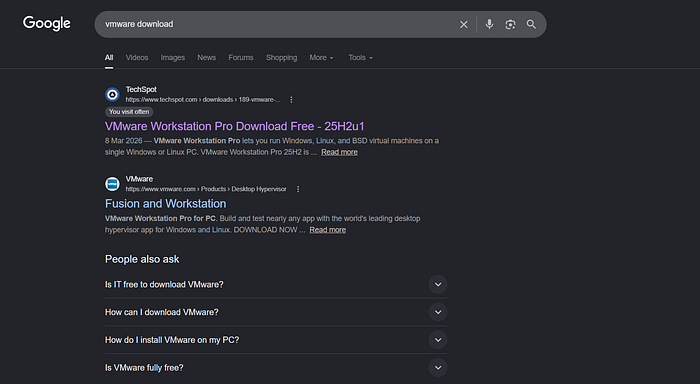Click the VMware site favicon

[x=112, y=184]
